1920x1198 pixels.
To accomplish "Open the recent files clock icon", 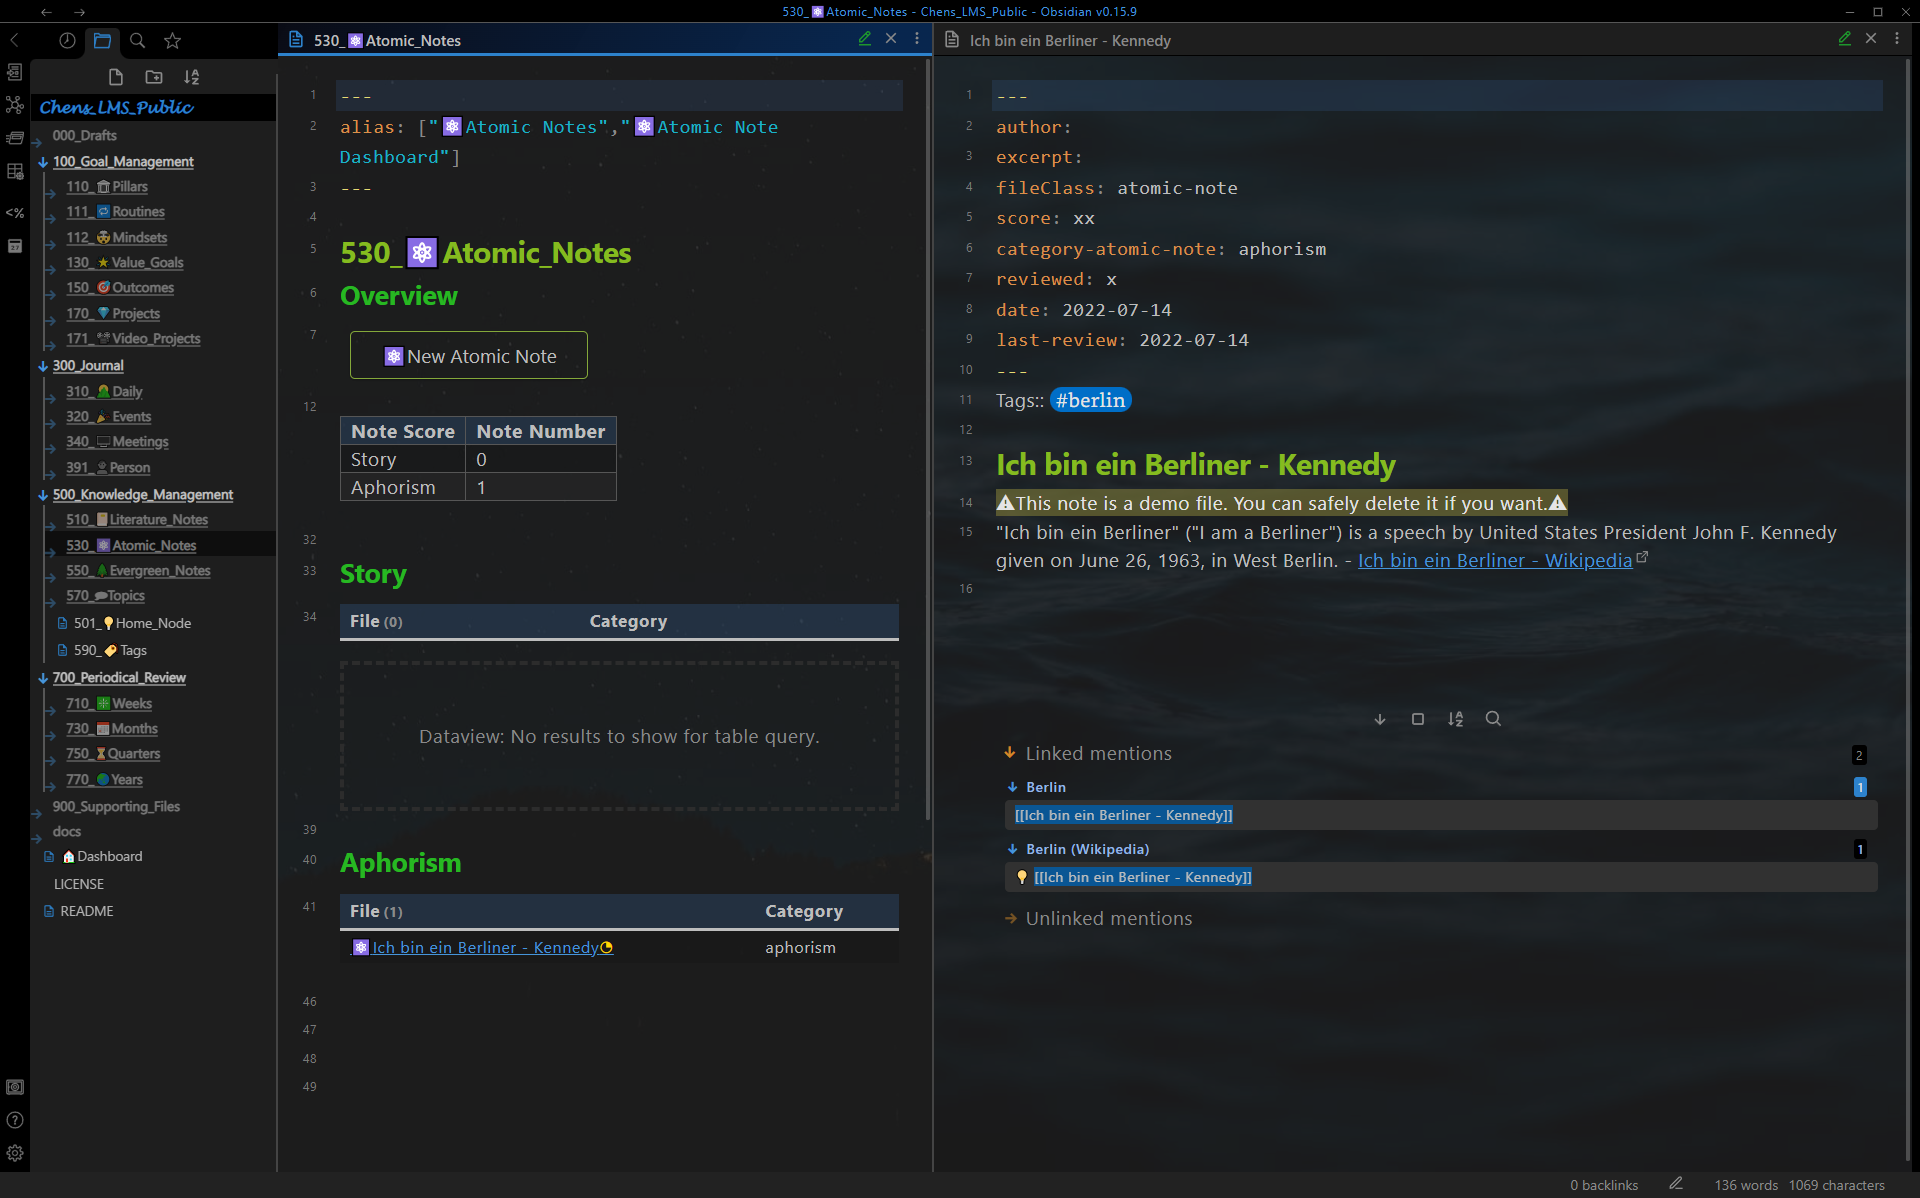I will pos(67,40).
